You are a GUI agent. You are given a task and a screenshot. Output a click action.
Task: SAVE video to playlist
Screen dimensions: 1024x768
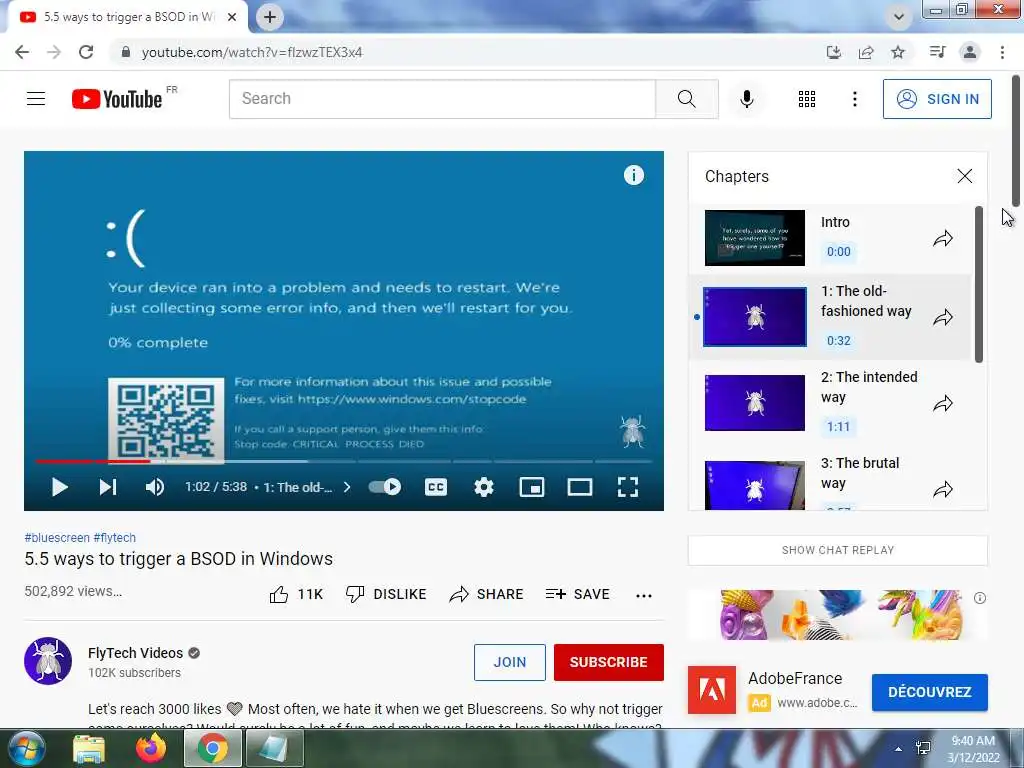click(x=577, y=594)
